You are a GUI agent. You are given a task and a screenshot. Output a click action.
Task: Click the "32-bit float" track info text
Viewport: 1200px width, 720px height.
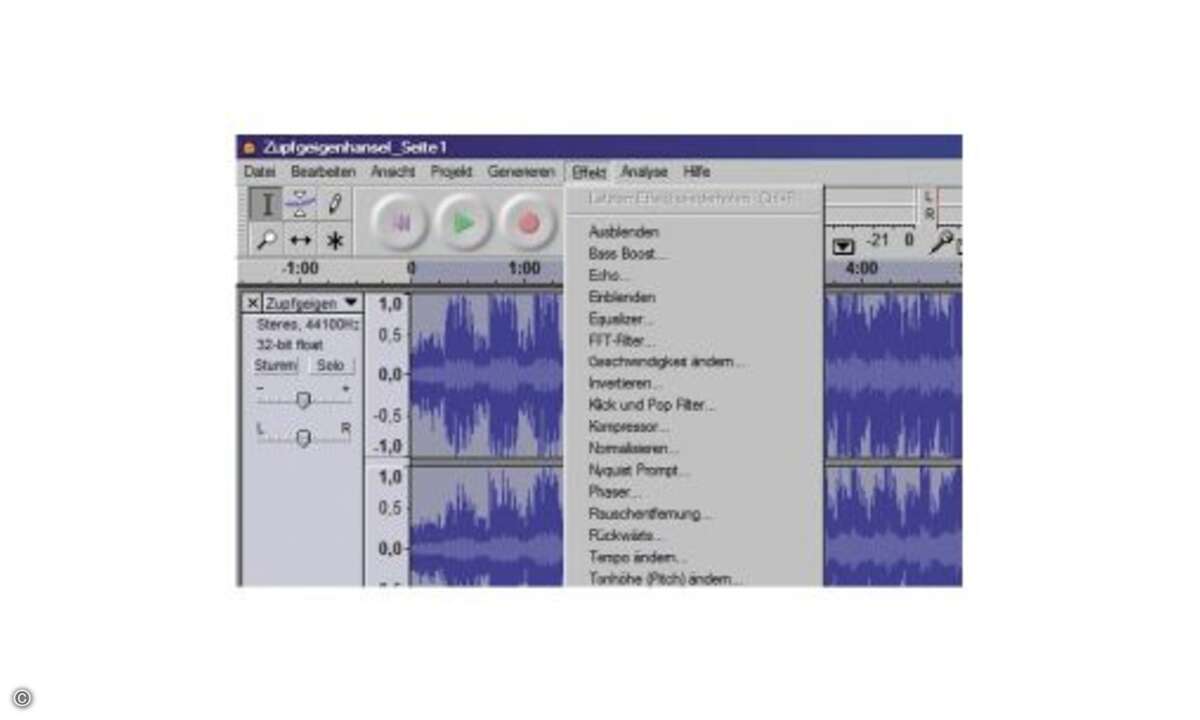tap(289, 345)
